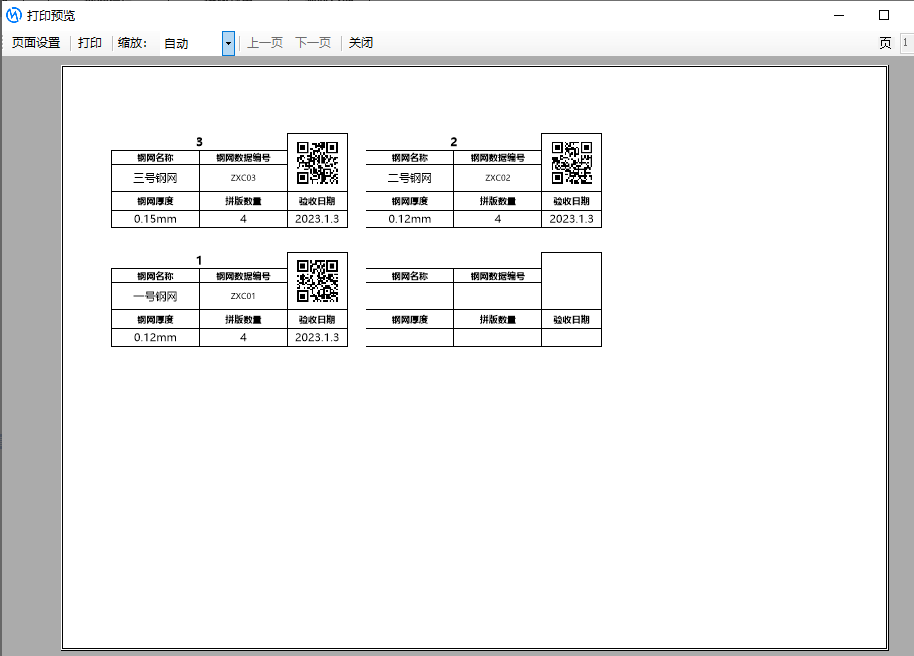Open 页面设置 page setup
This screenshot has width=914, height=656.
(x=36, y=43)
